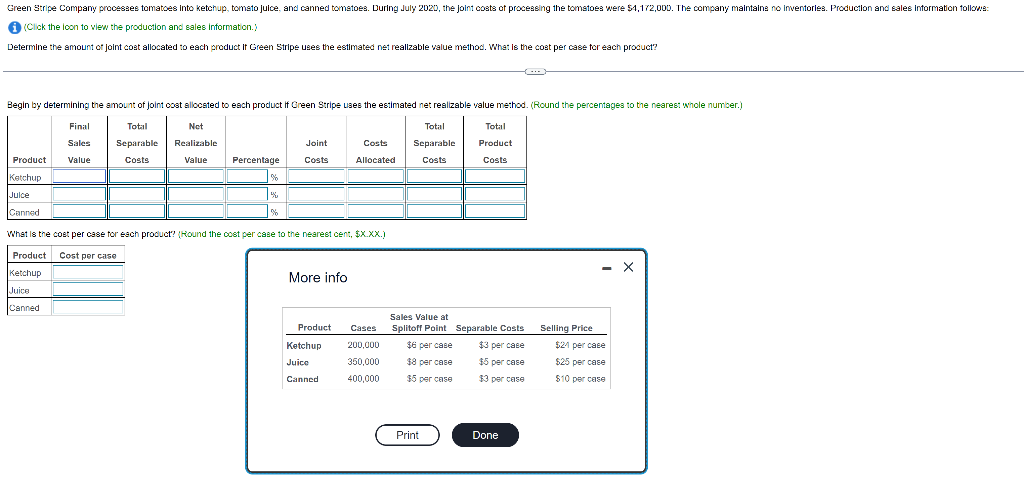The width and height of the screenshot is (1024, 504).
Task: Click Canned row label in dialog table
Action: tap(302, 379)
